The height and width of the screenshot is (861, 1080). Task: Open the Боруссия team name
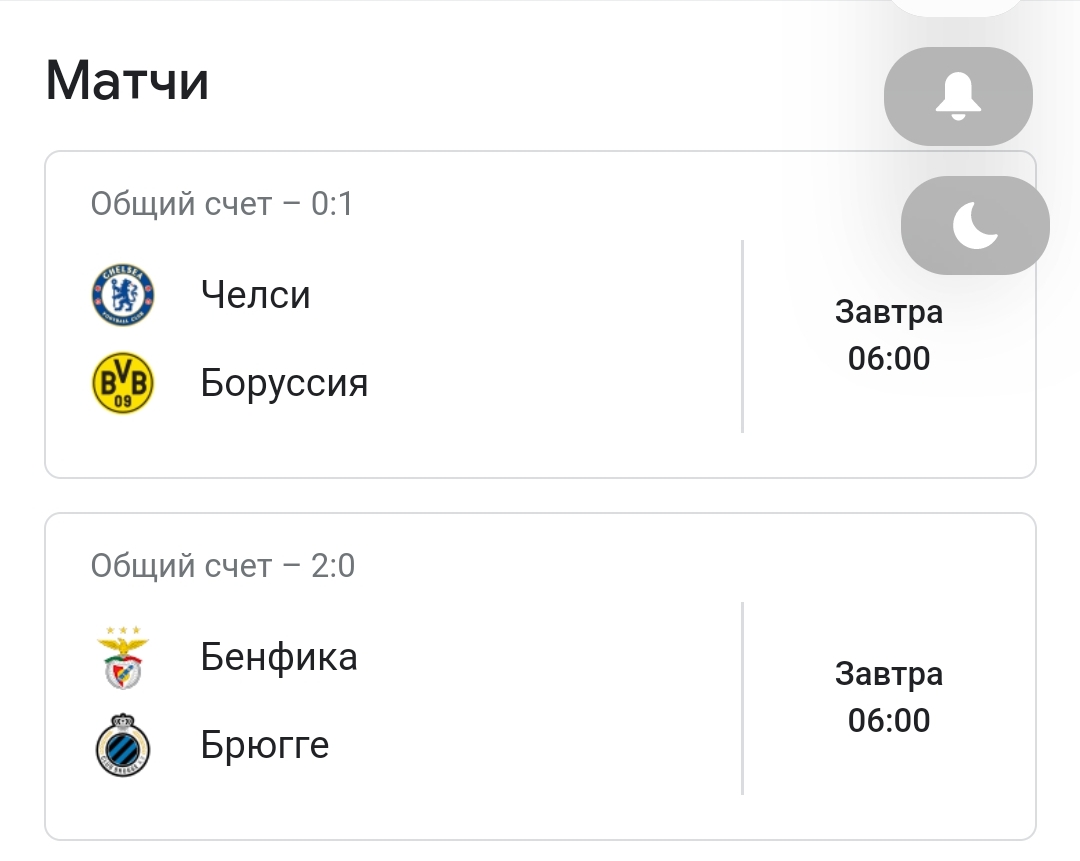pos(285,383)
